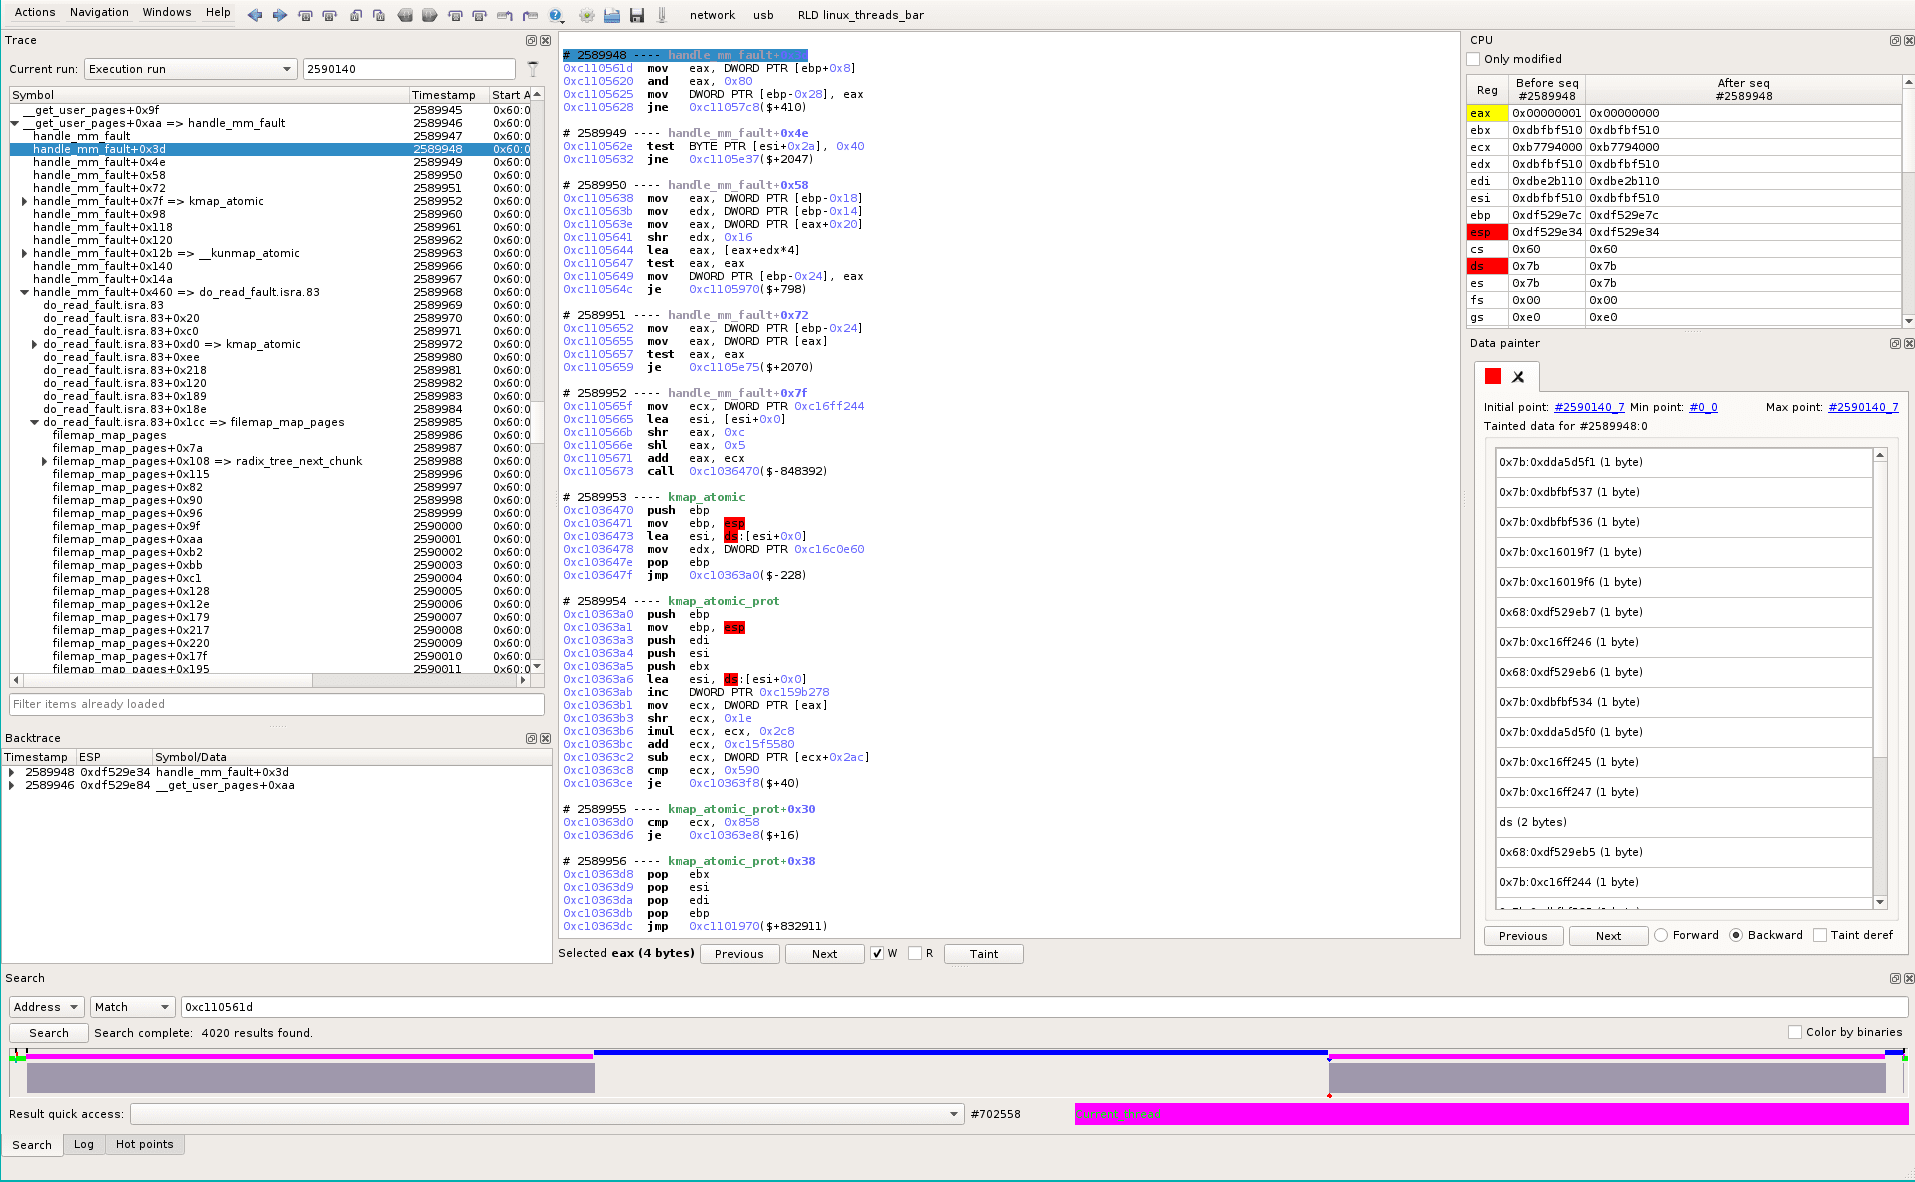Click the forward navigation arrow in toolbar

click(279, 15)
